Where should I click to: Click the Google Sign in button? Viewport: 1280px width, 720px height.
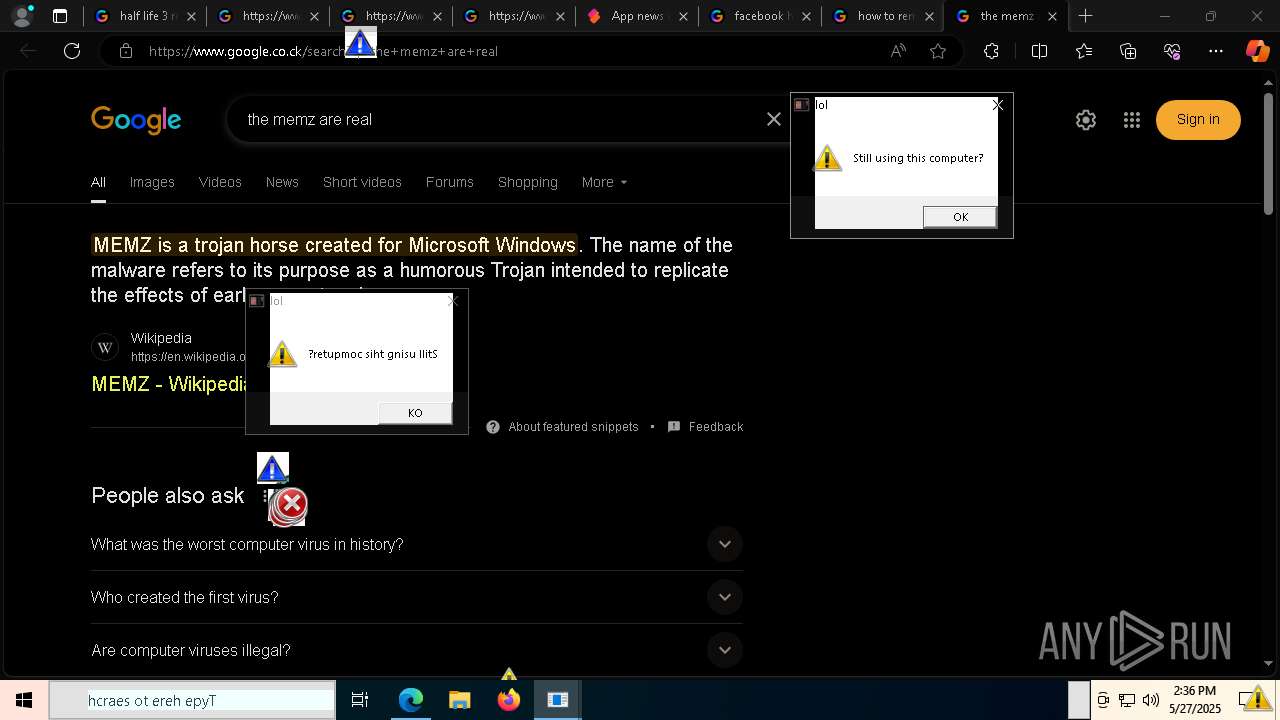click(1198, 119)
